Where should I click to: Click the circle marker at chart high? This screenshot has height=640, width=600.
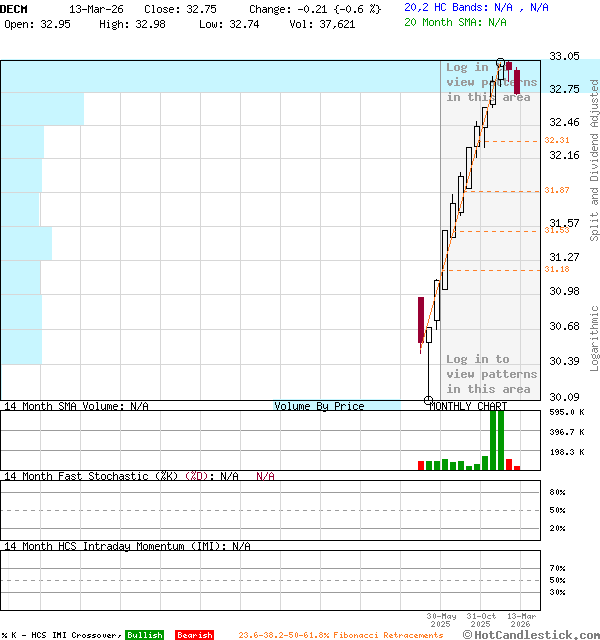[501, 63]
